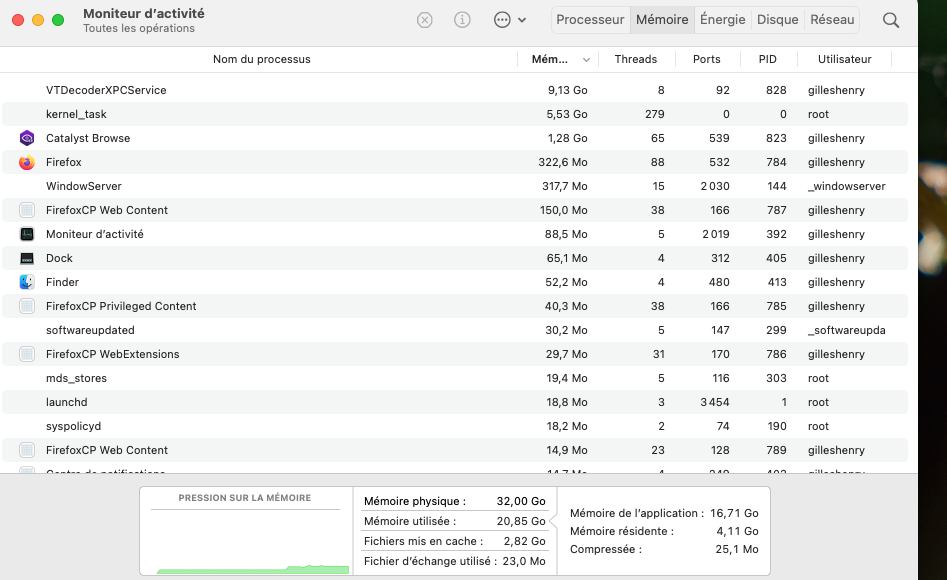The width and height of the screenshot is (947, 580).
Task: Select the WindowServer process name
Action: pos(84,186)
